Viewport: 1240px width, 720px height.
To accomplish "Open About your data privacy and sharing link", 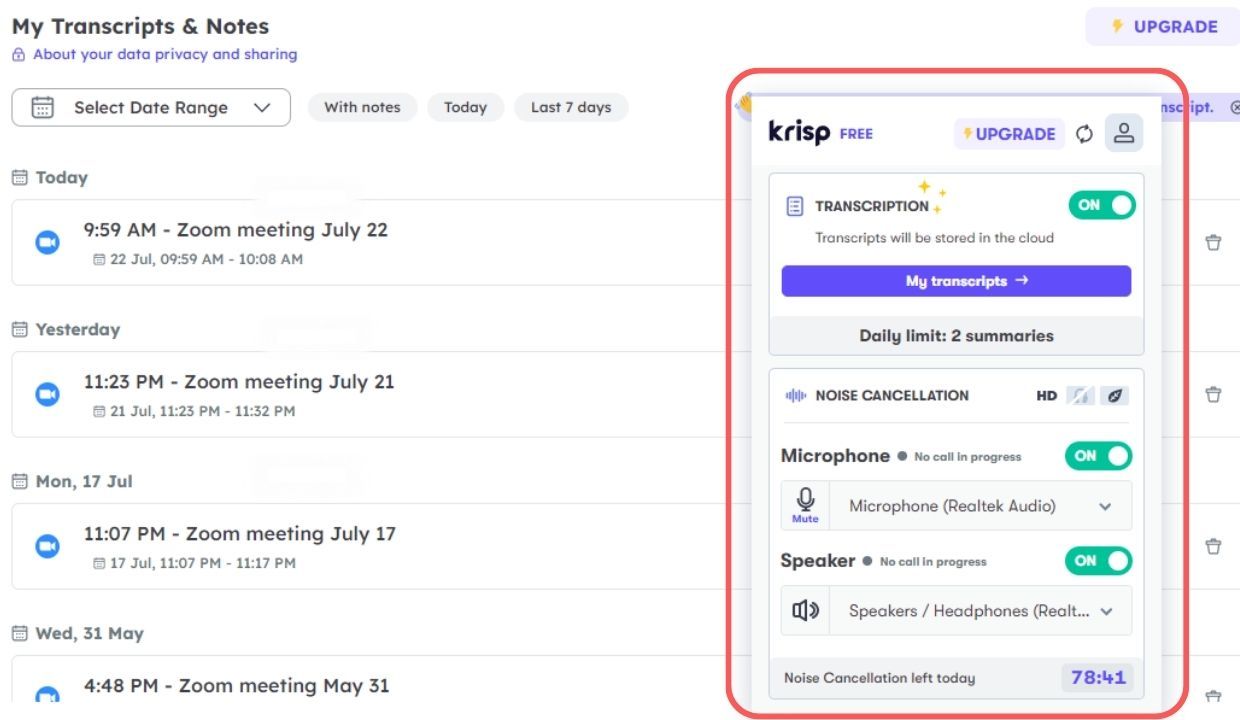I will [164, 54].
